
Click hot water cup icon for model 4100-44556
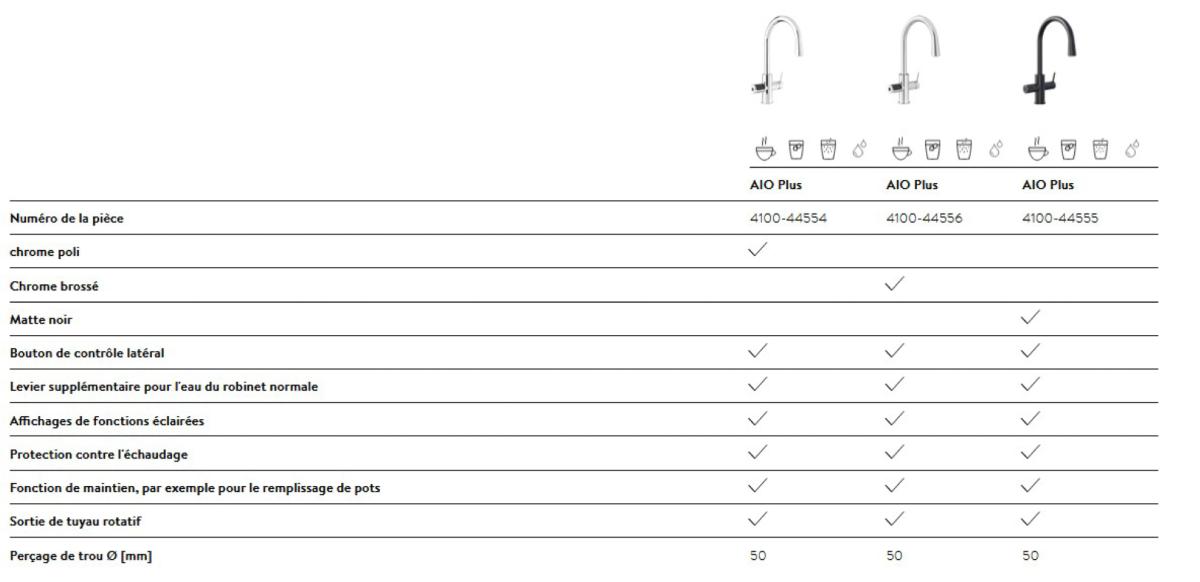(901, 150)
